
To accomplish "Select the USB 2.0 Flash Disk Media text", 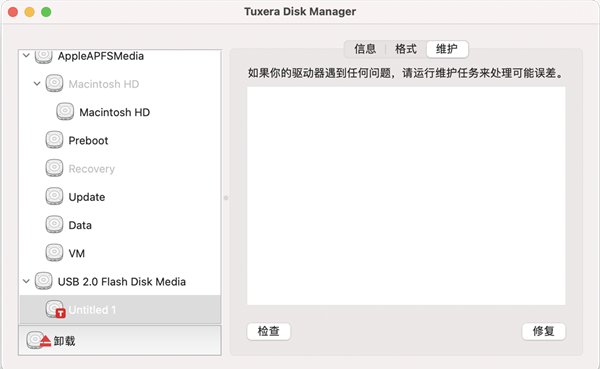I will click(122, 282).
